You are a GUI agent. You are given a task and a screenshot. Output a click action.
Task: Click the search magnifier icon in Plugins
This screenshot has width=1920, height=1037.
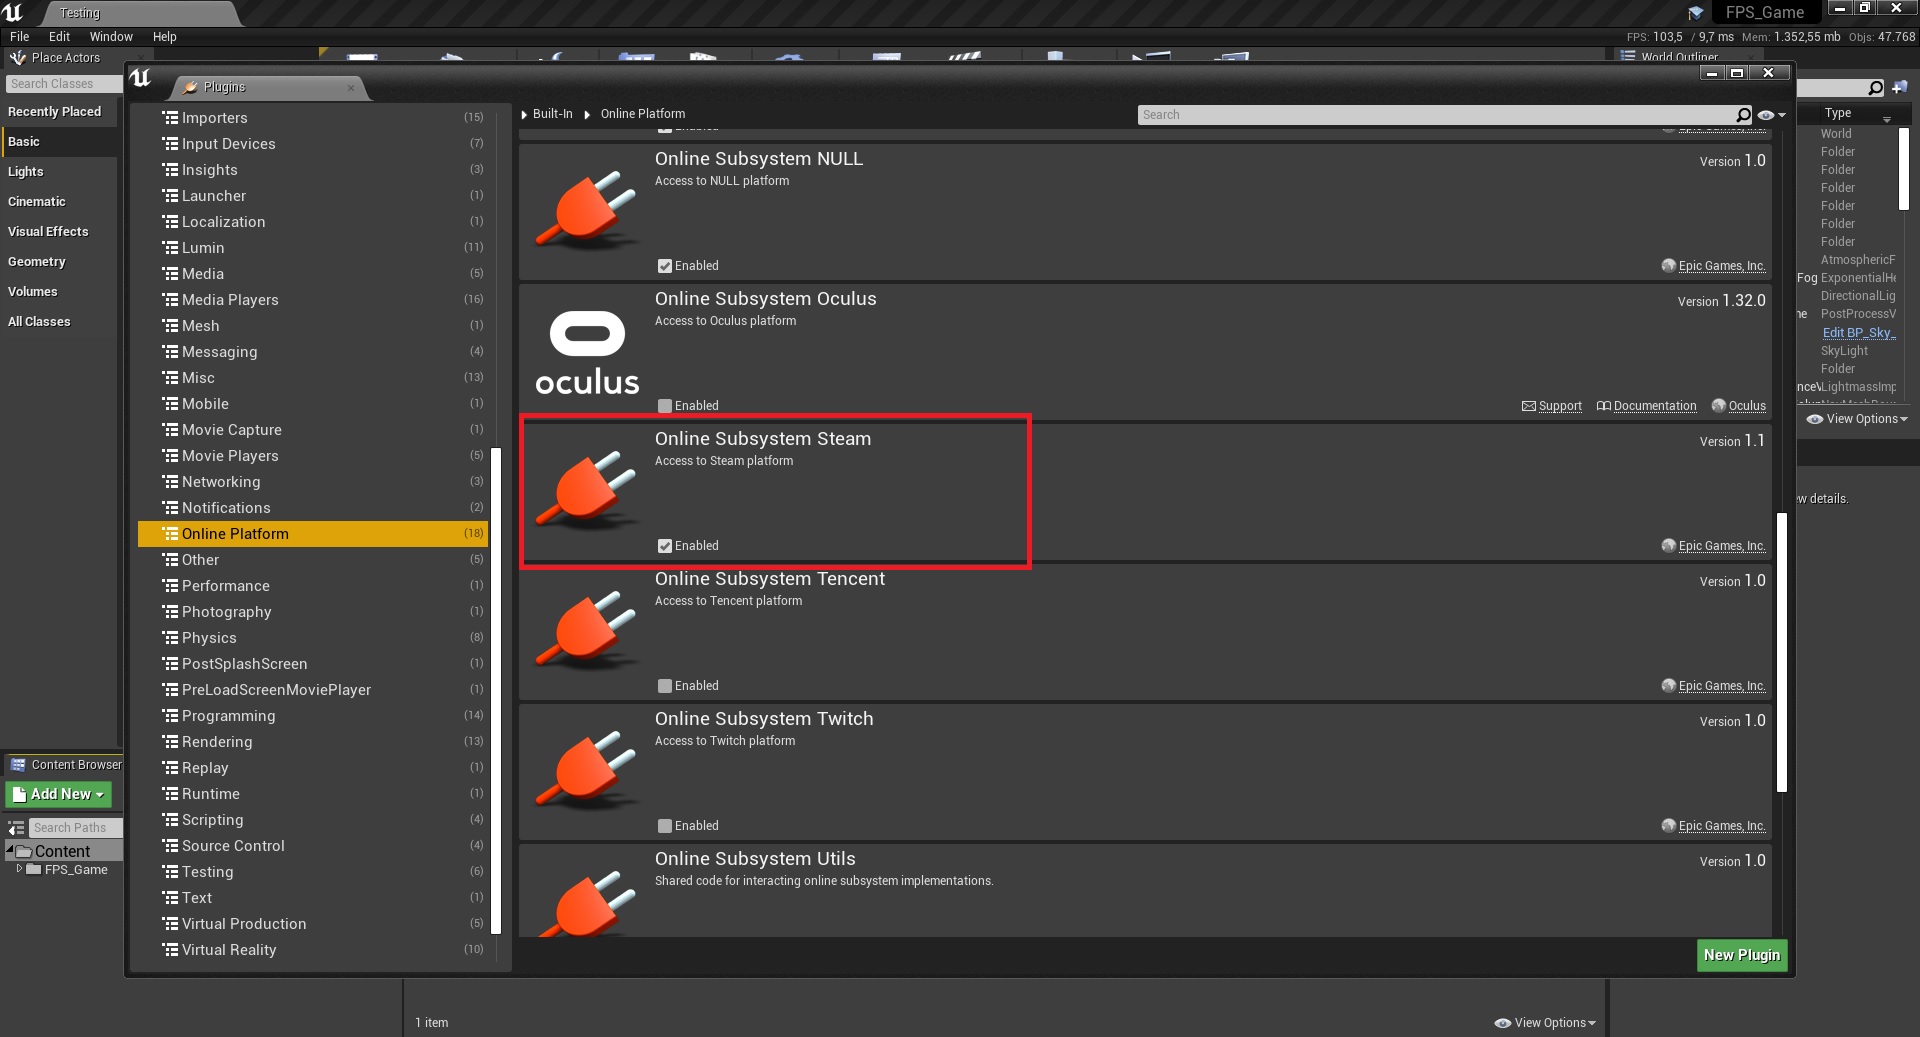click(x=1743, y=115)
